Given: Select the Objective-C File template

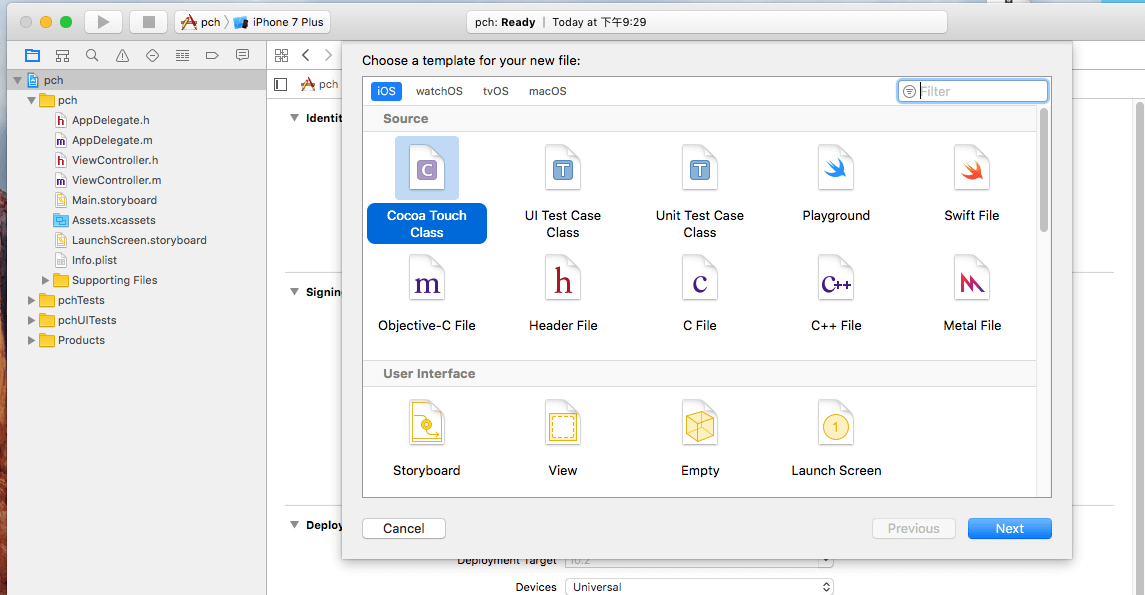Looking at the screenshot, I should click(x=427, y=283).
